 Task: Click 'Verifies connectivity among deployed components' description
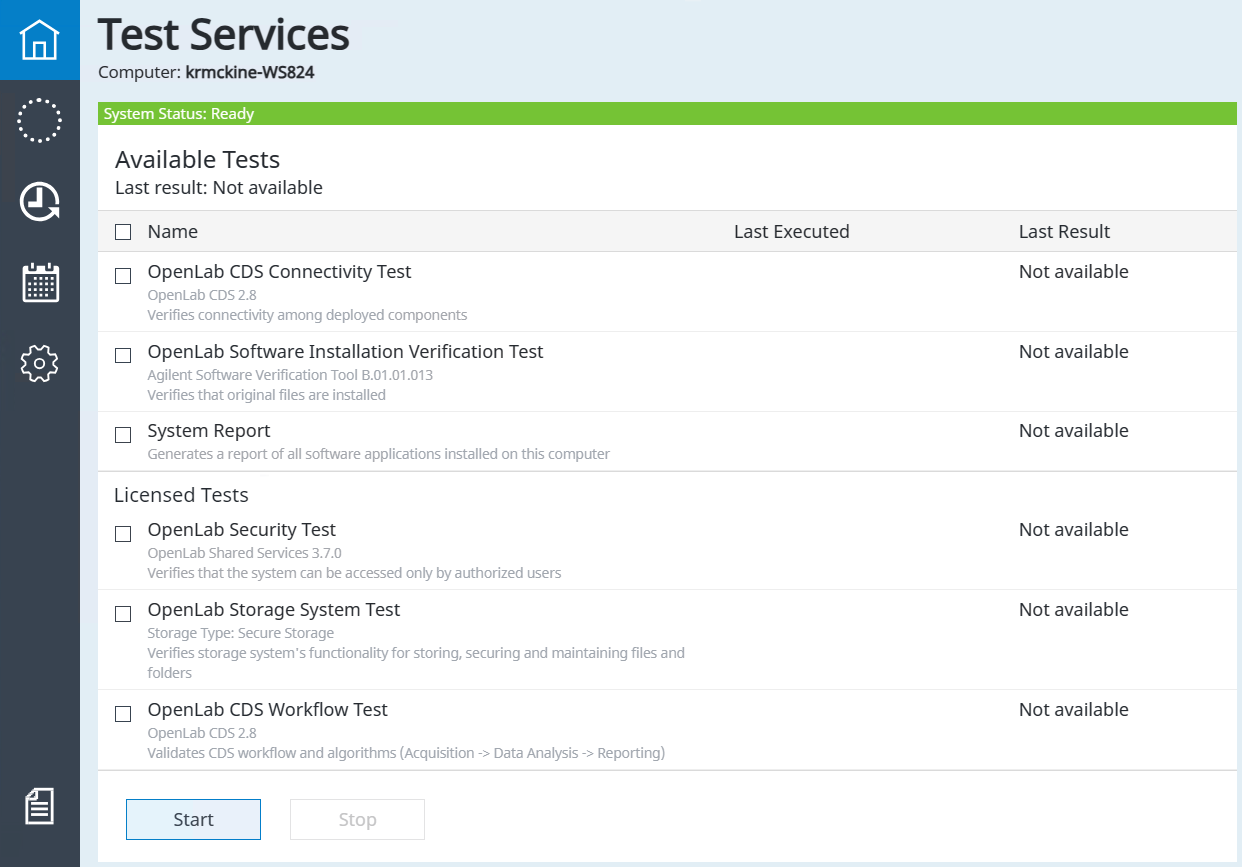click(307, 315)
